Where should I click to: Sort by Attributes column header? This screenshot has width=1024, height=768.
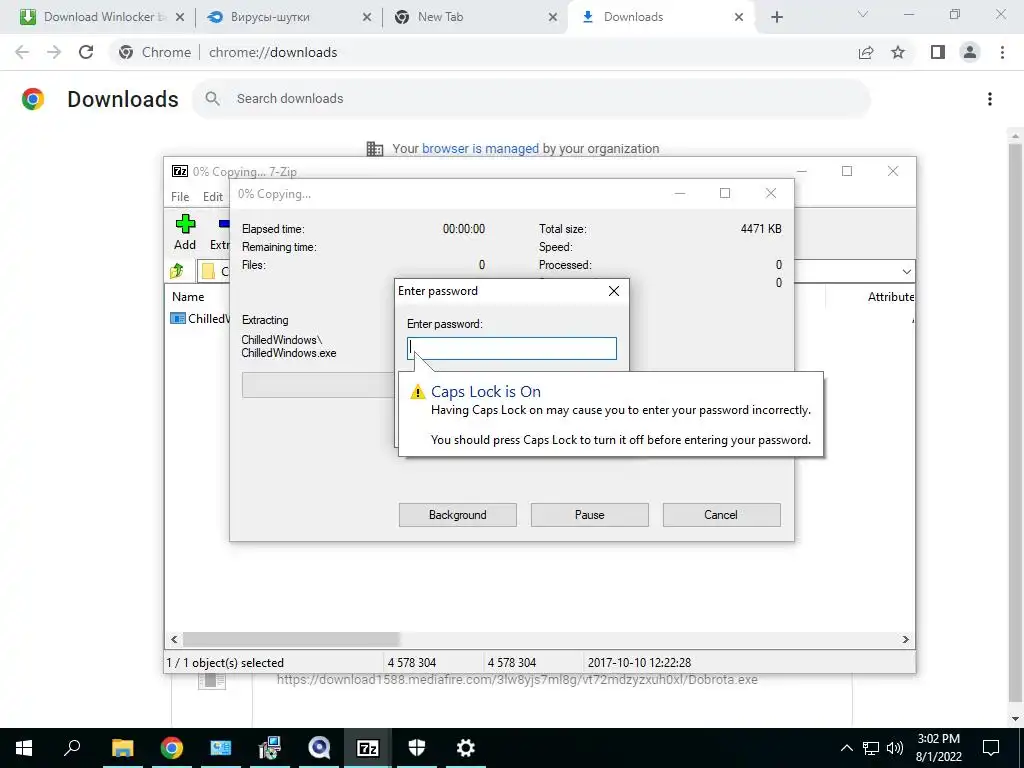point(891,296)
